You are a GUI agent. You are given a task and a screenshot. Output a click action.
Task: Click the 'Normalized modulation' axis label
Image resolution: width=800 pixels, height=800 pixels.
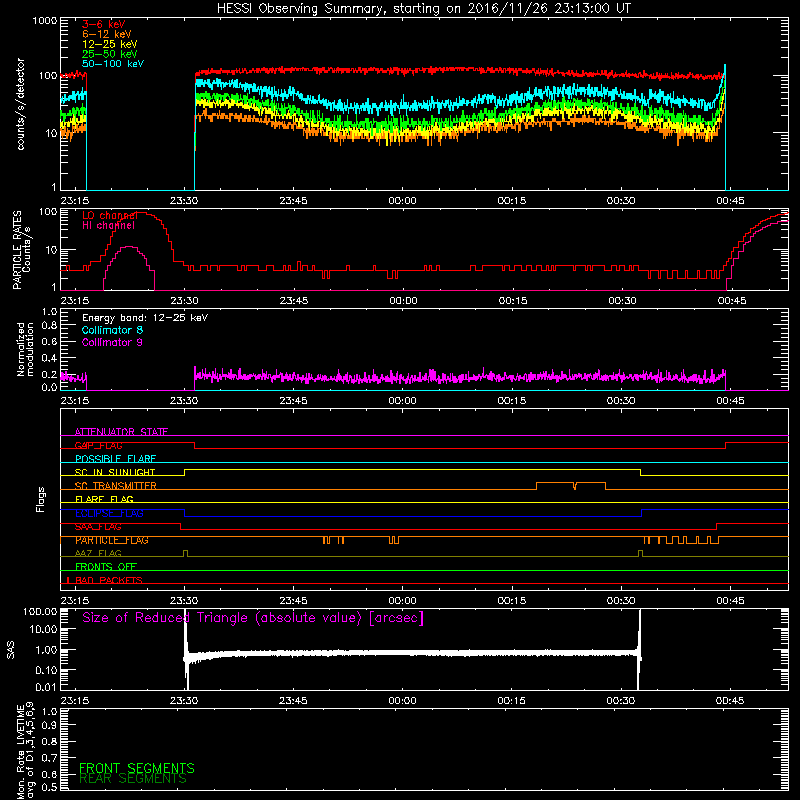[x=25, y=349]
